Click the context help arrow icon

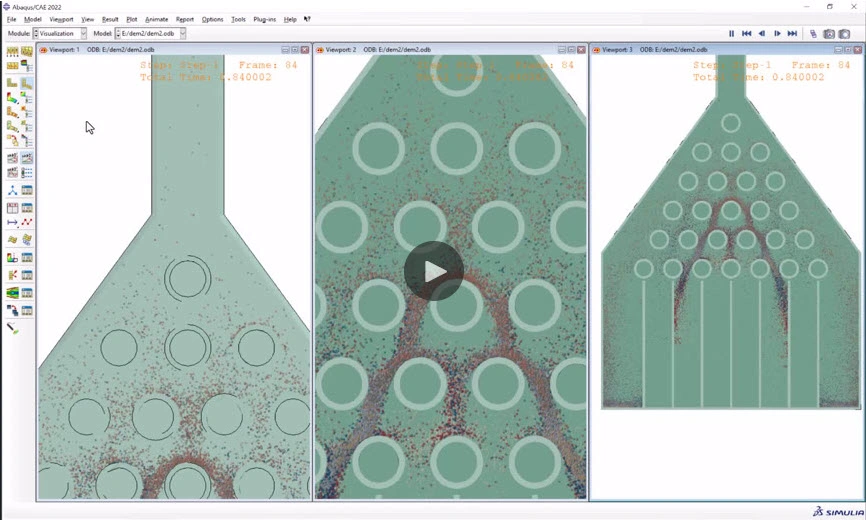point(307,19)
